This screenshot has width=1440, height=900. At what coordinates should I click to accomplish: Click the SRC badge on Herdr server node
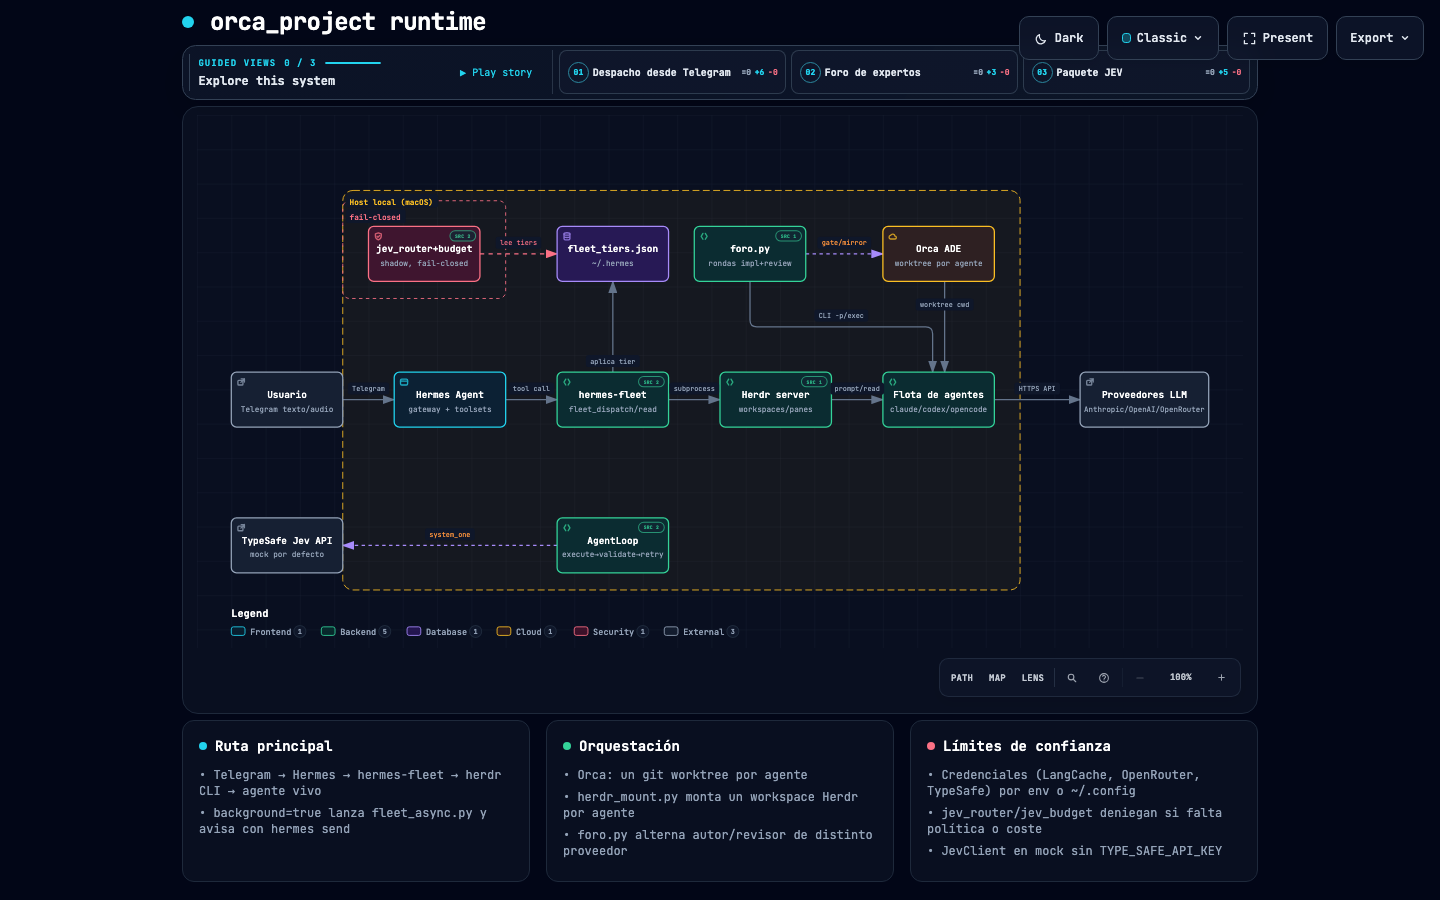814,382
